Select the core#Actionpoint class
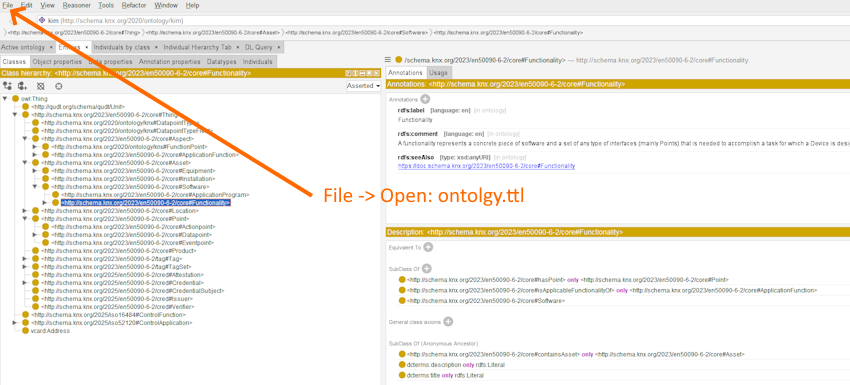 (132, 227)
